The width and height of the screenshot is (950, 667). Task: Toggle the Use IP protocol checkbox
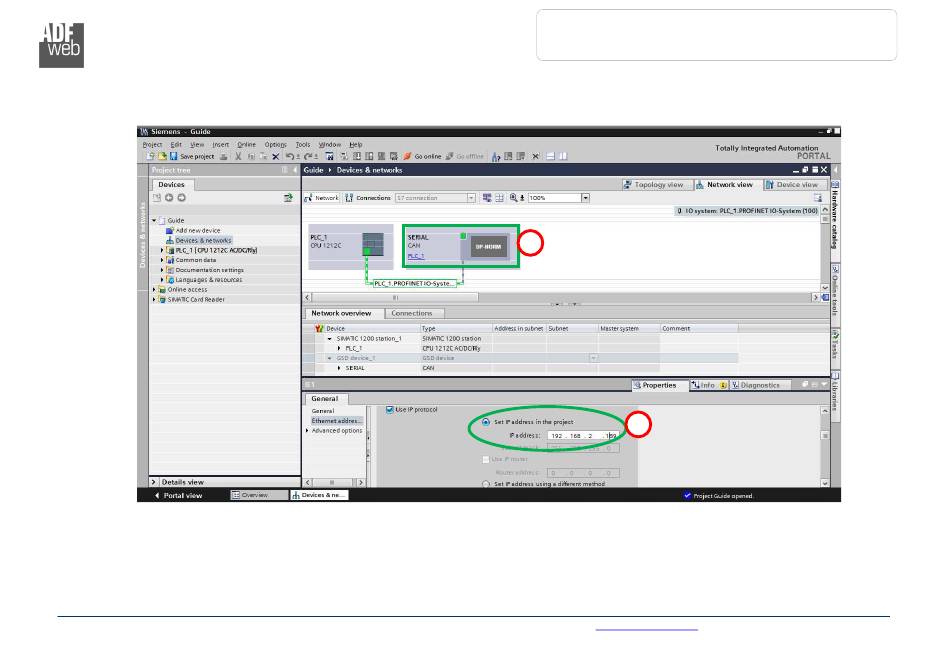(x=390, y=410)
